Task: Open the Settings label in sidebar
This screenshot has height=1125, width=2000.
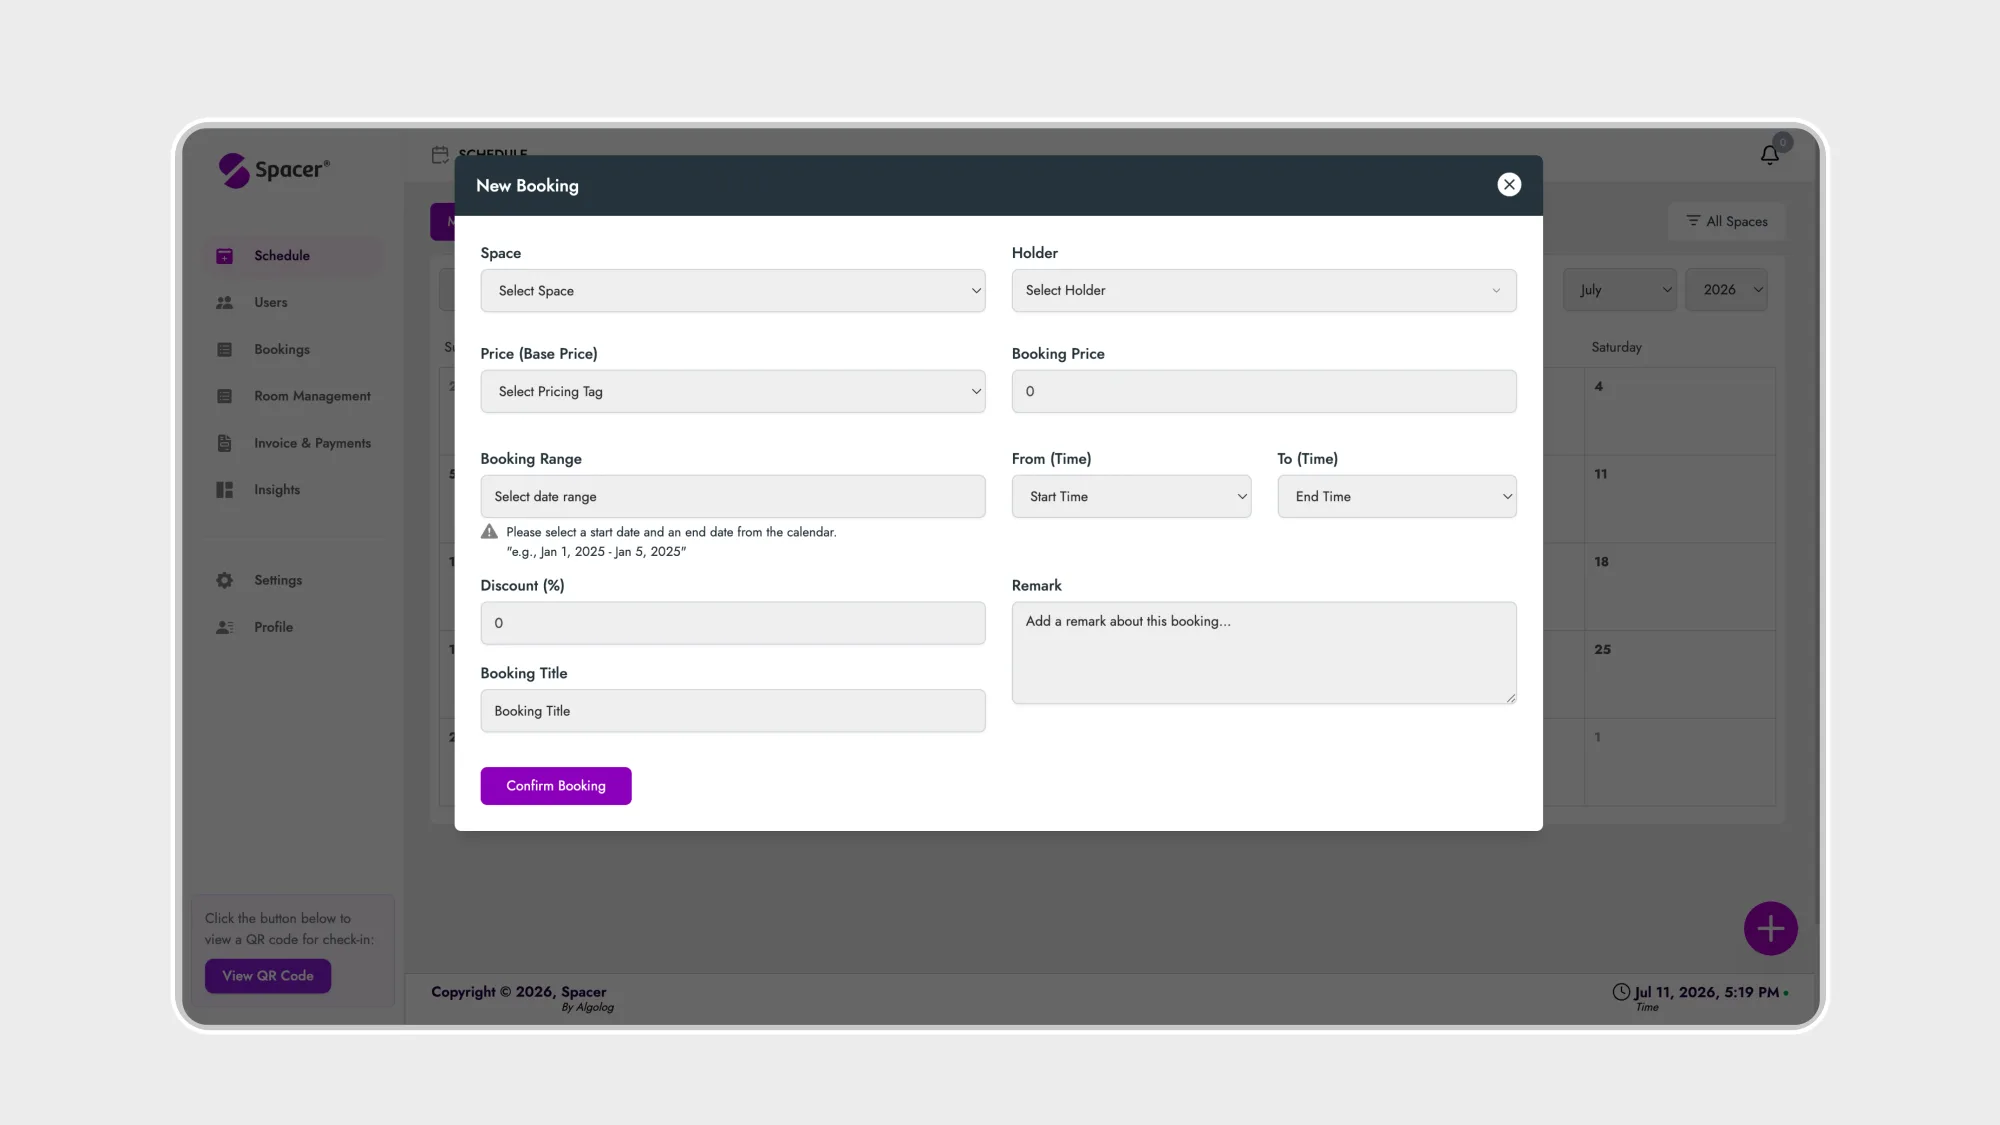Action: (x=278, y=580)
